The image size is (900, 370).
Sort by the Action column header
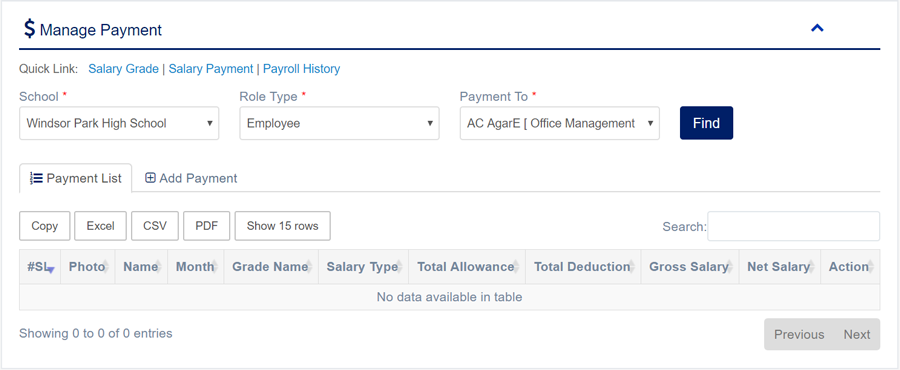[850, 267]
